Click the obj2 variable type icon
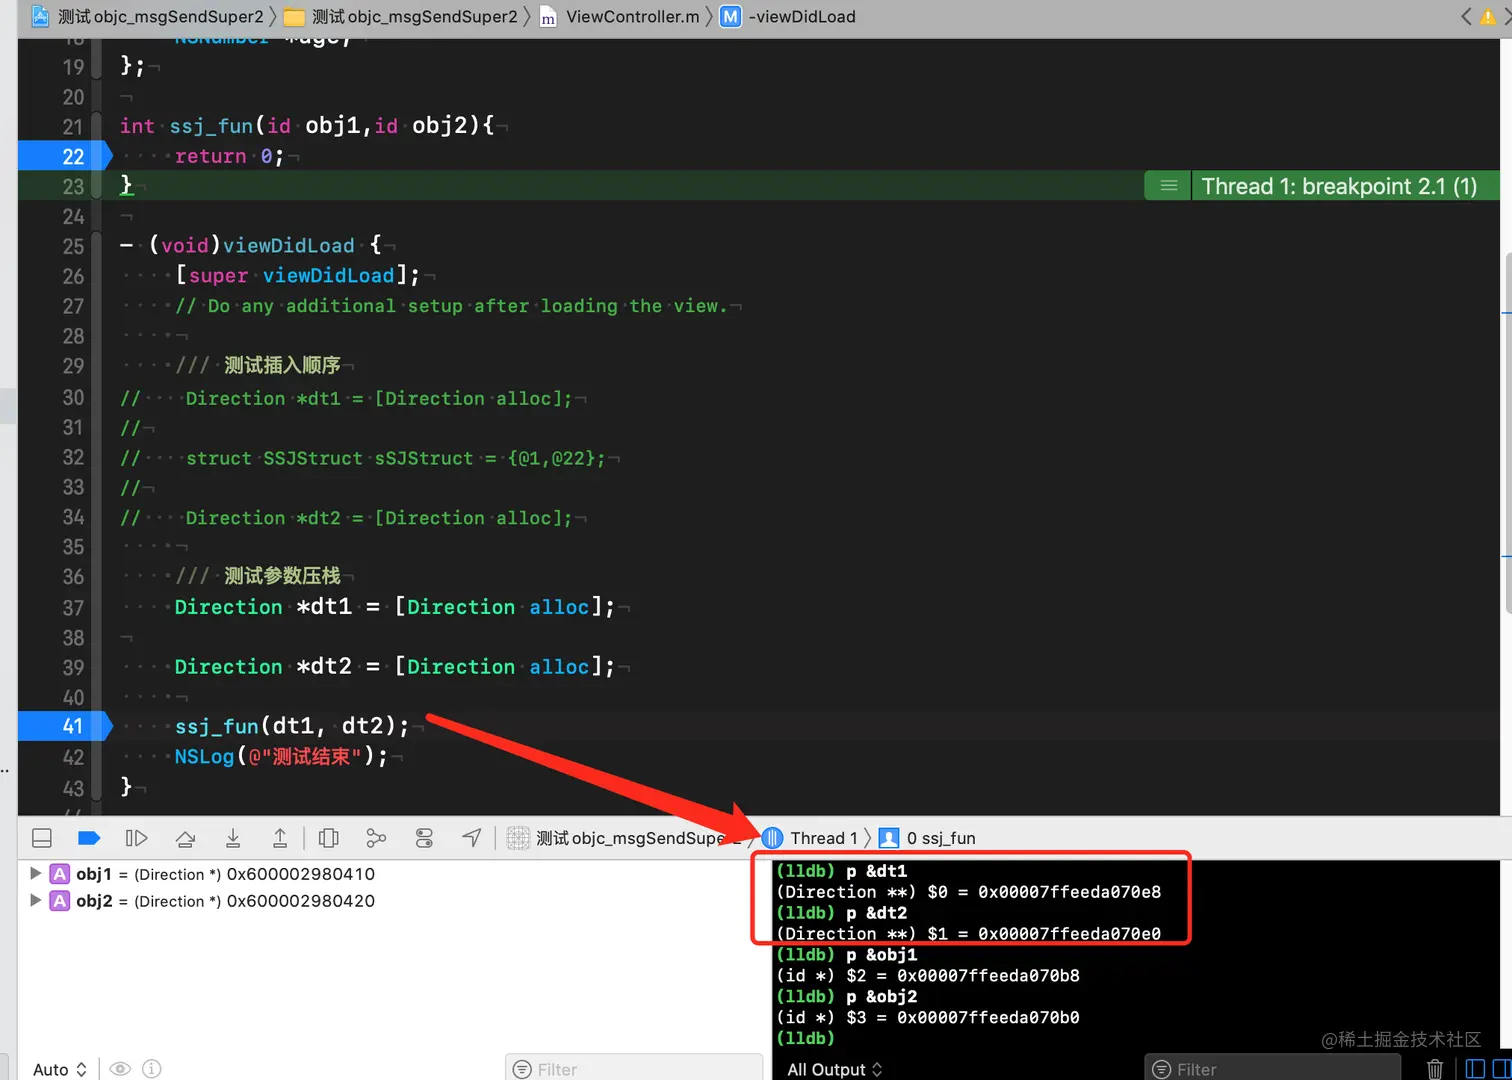This screenshot has width=1512, height=1080. [x=60, y=900]
